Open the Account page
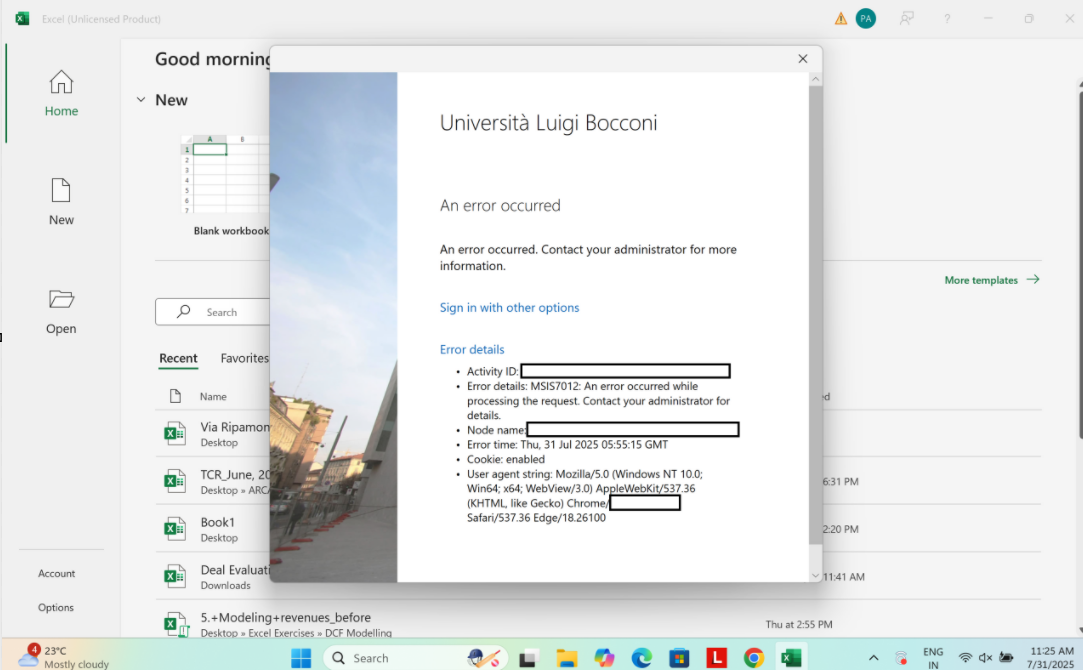 57,573
